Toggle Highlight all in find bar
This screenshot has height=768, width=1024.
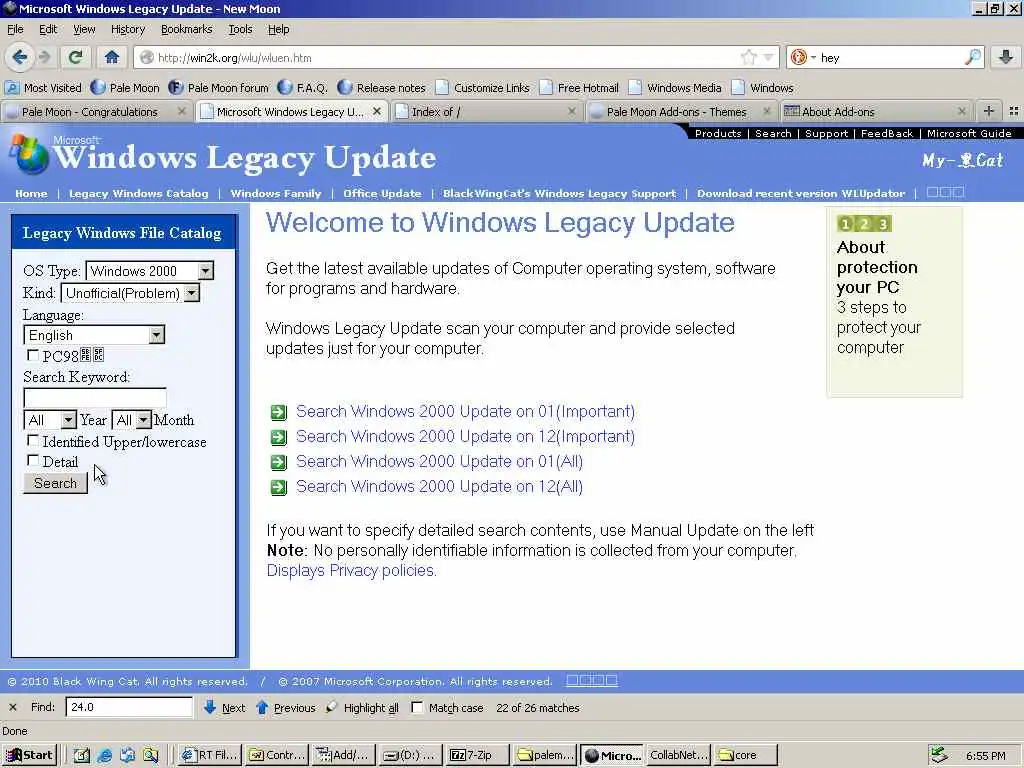point(362,707)
